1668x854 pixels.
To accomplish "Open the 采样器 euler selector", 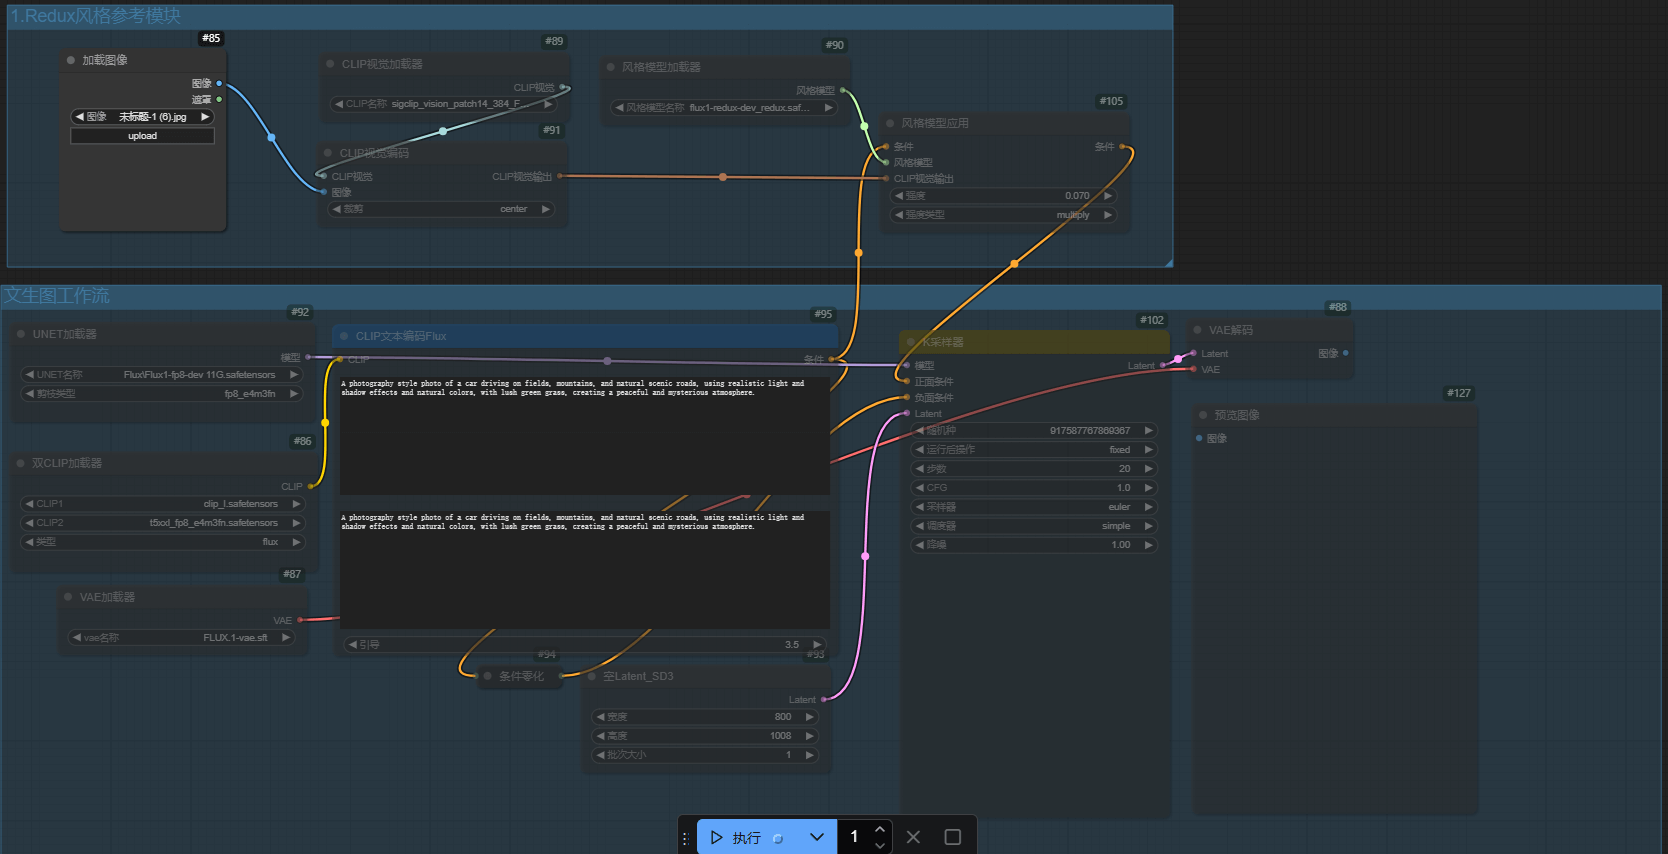I will (1034, 507).
